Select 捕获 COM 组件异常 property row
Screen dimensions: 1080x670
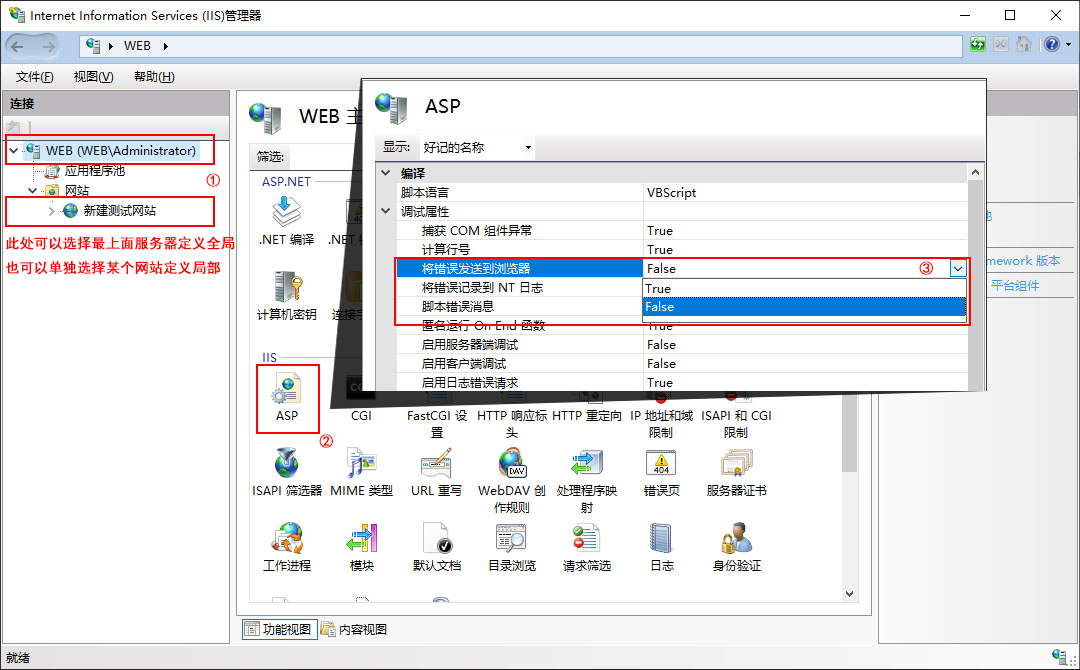coord(682,231)
